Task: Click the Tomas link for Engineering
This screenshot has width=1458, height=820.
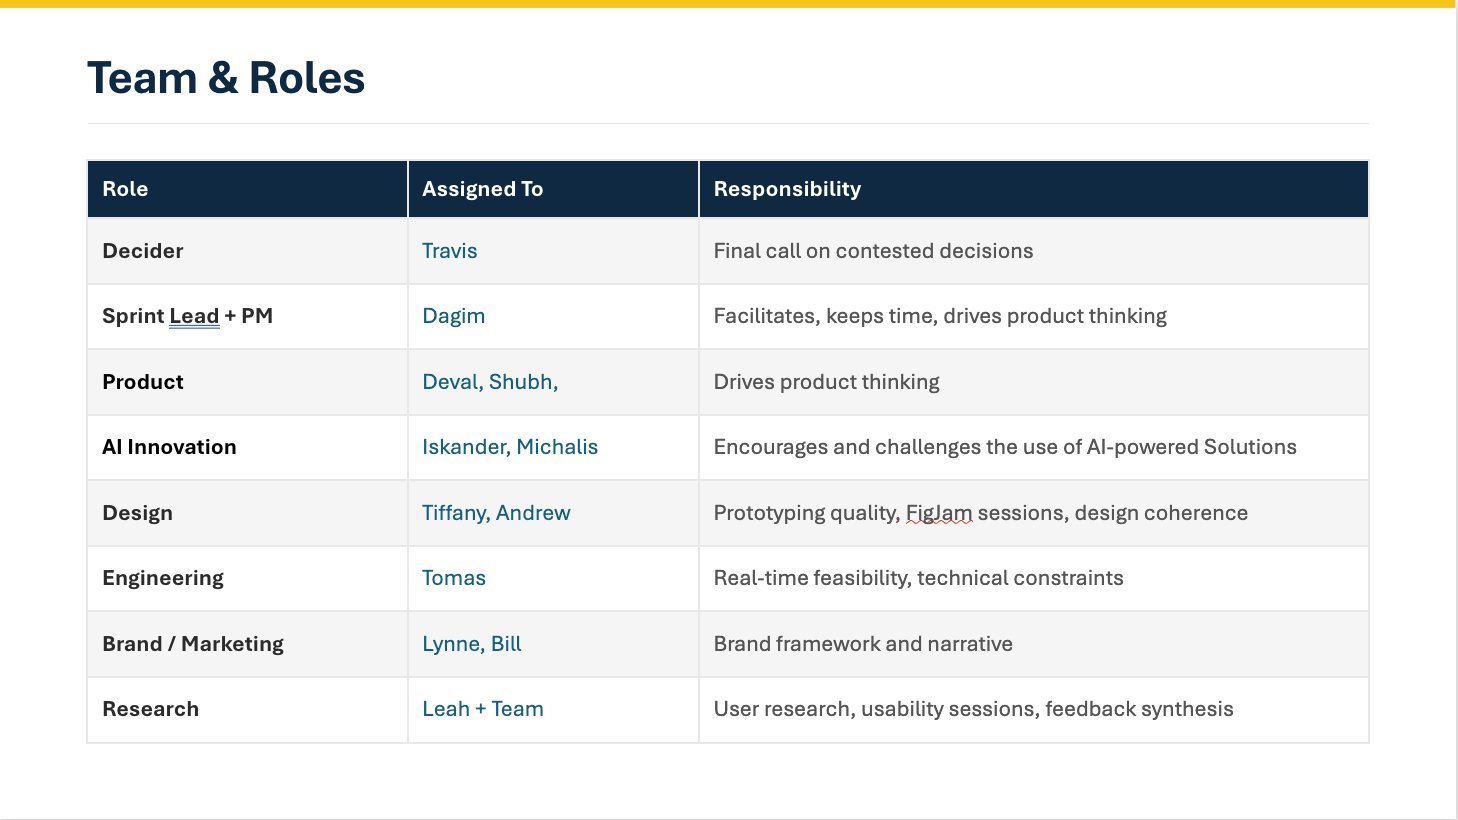Action: pos(454,578)
